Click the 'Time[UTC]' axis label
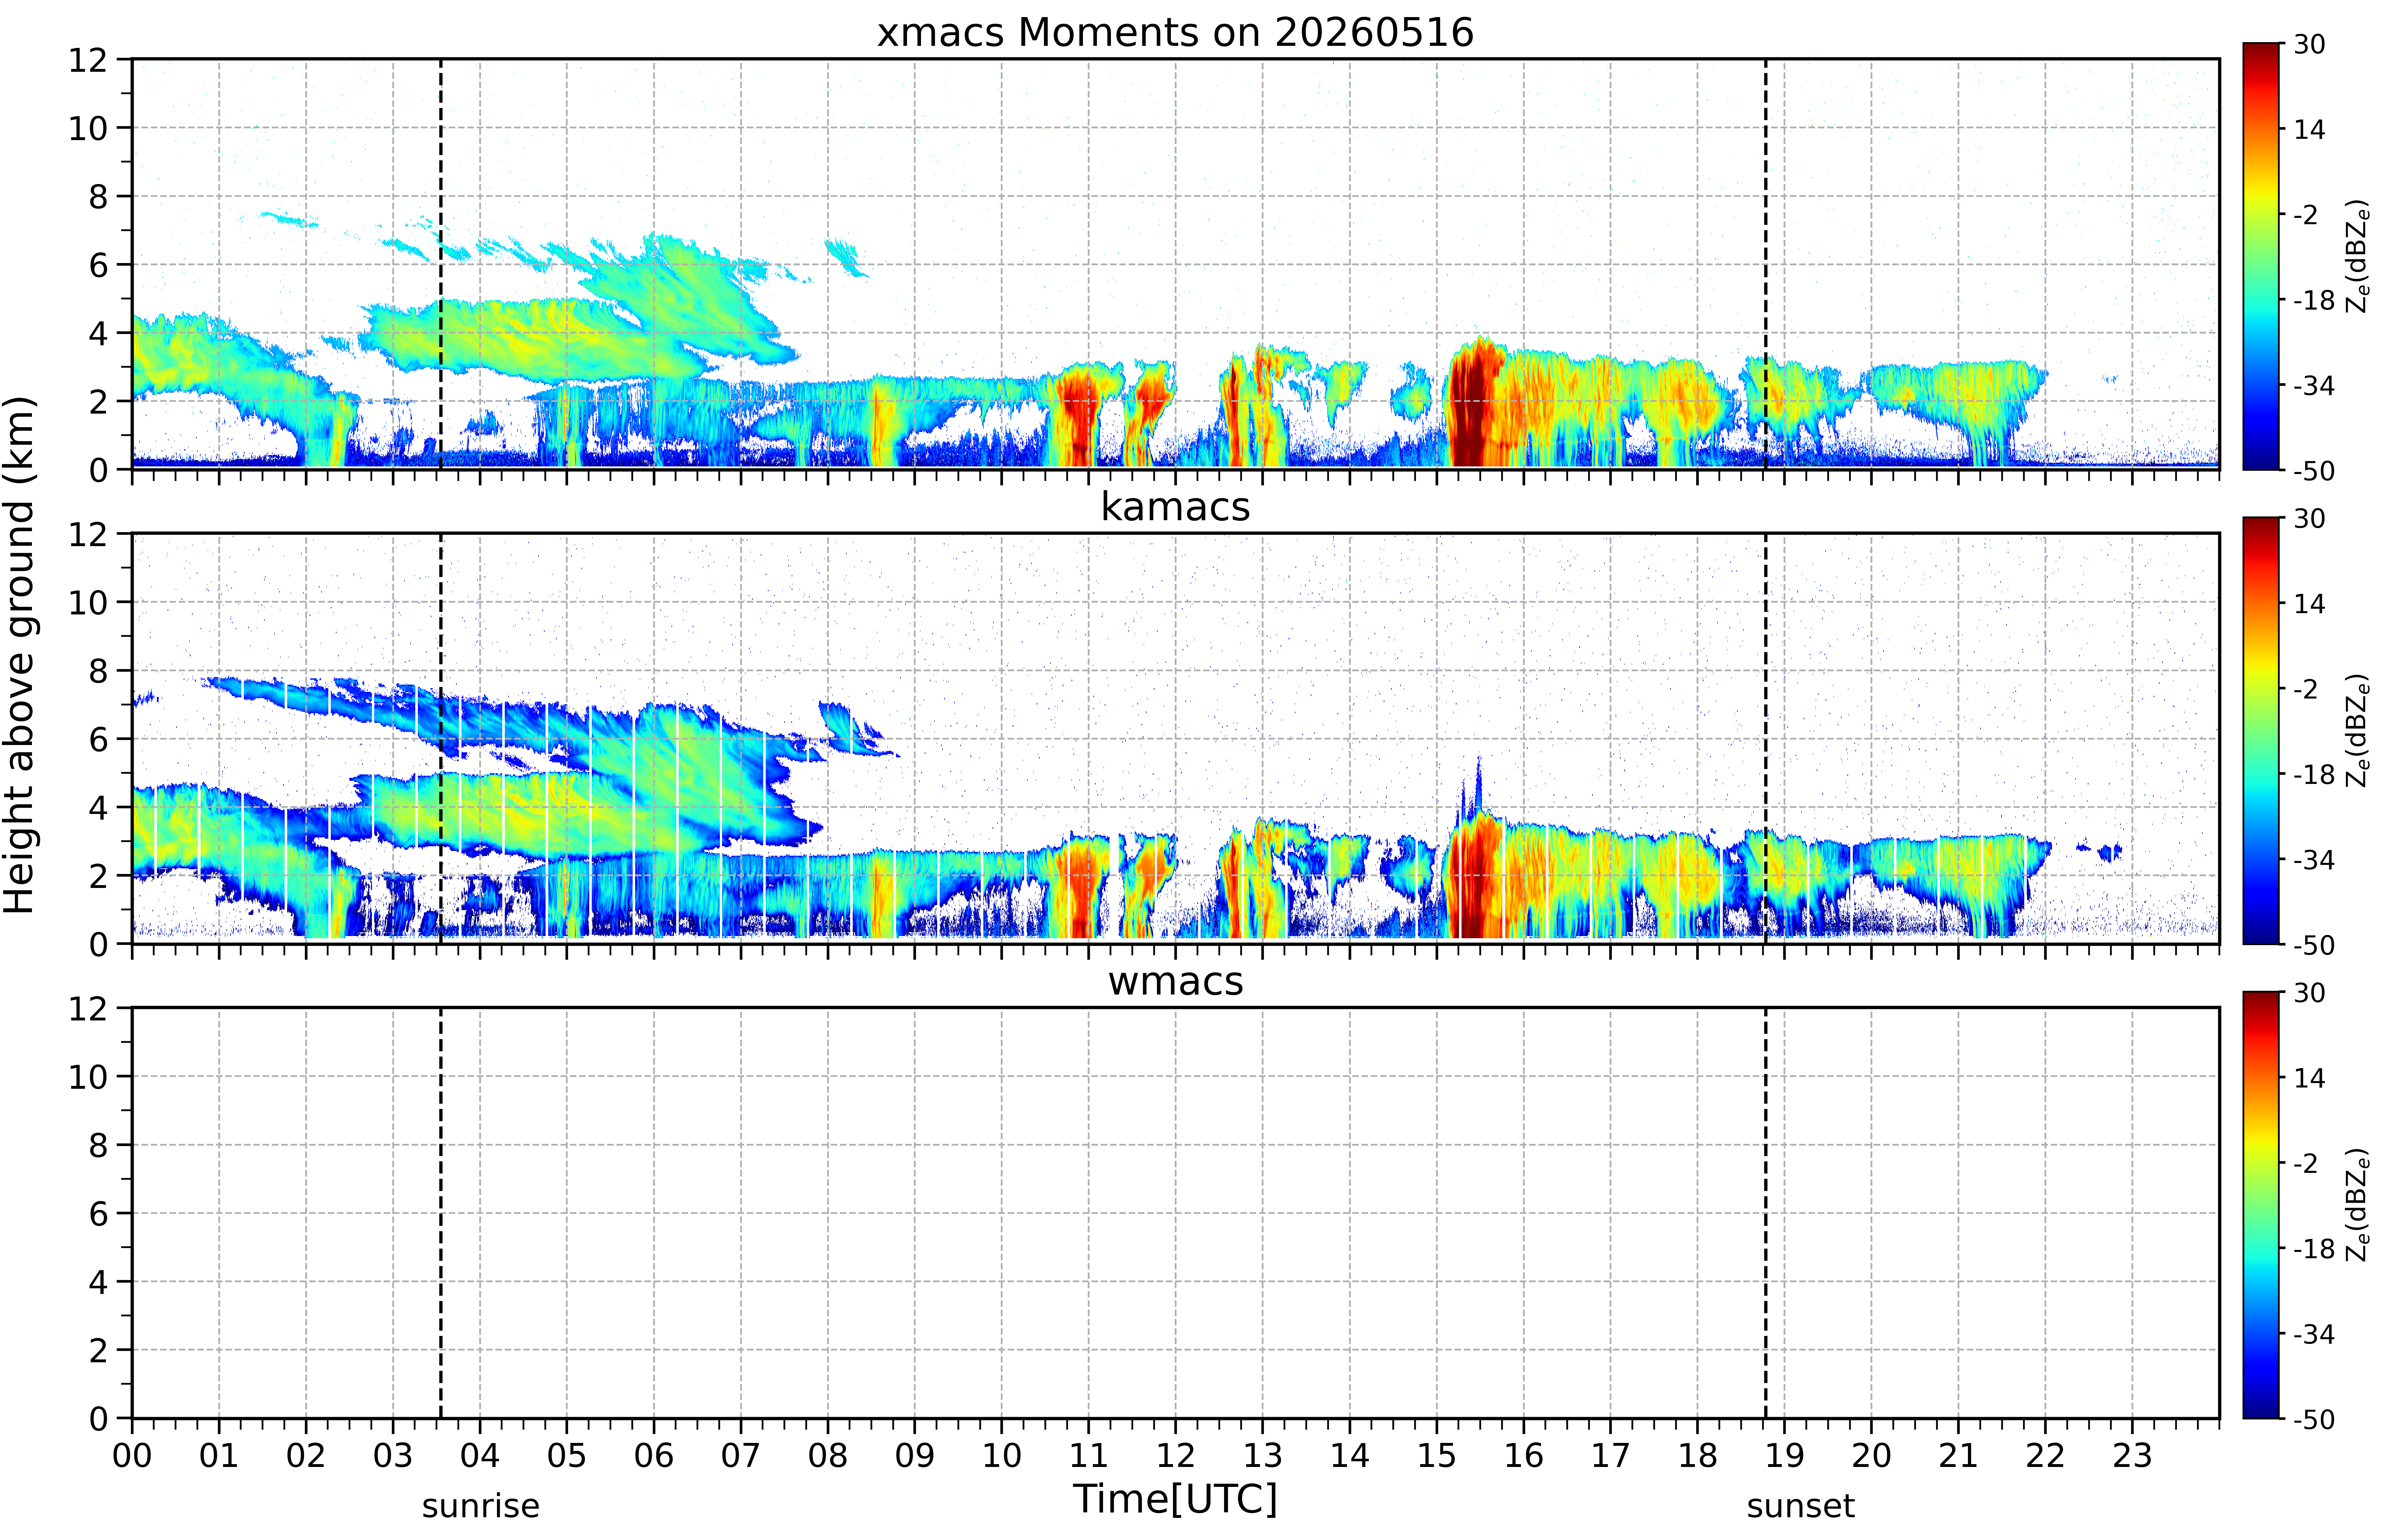This screenshot has width=2387, height=1540. (1175, 1499)
